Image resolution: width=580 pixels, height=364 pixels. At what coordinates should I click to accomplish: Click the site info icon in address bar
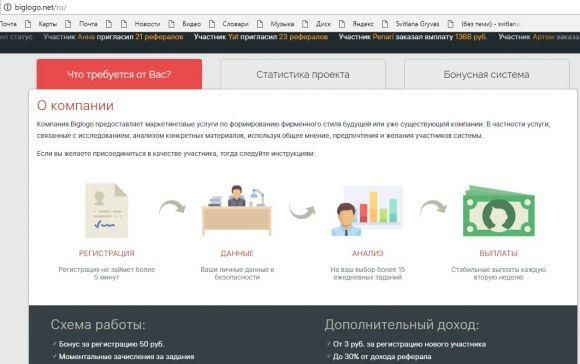tap(7, 7)
